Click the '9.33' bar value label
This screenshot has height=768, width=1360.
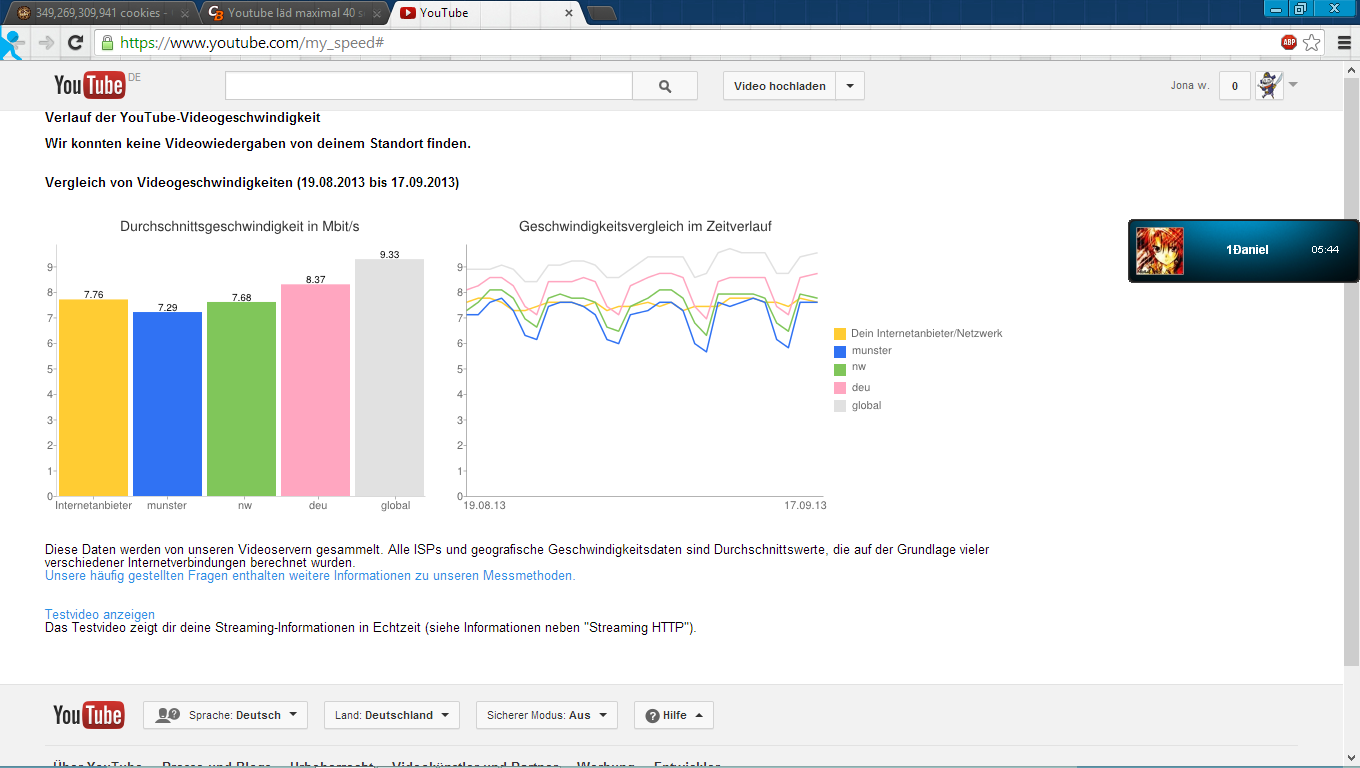[389, 255]
